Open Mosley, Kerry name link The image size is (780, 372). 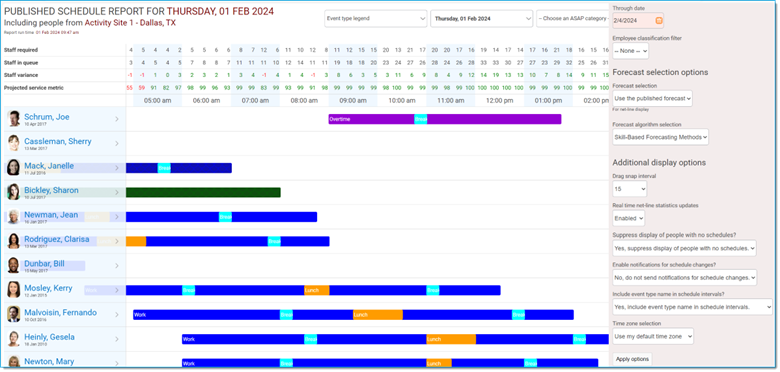click(x=48, y=288)
